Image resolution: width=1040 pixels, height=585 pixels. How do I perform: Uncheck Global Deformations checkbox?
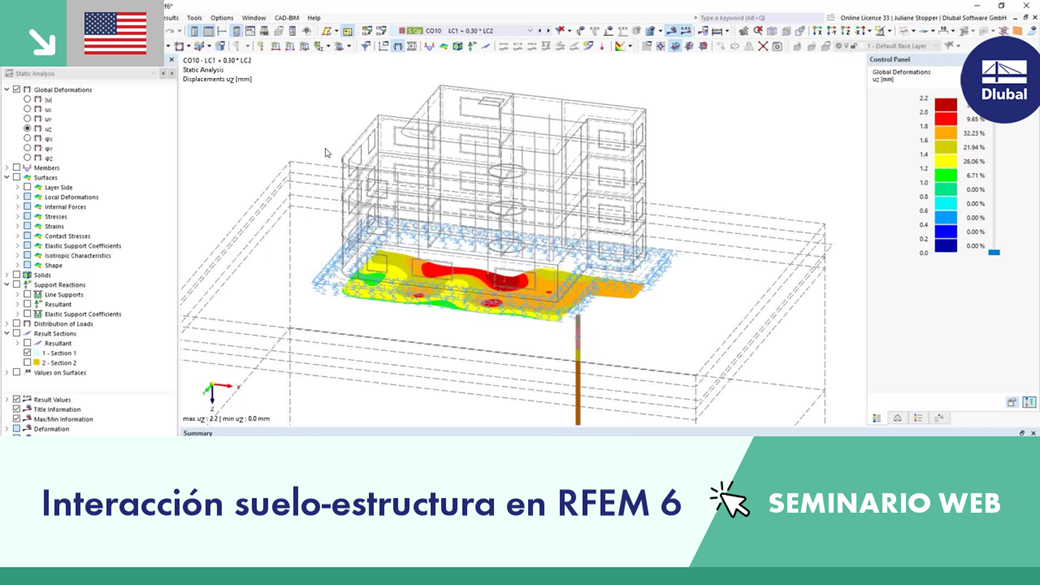click(x=17, y=89)
